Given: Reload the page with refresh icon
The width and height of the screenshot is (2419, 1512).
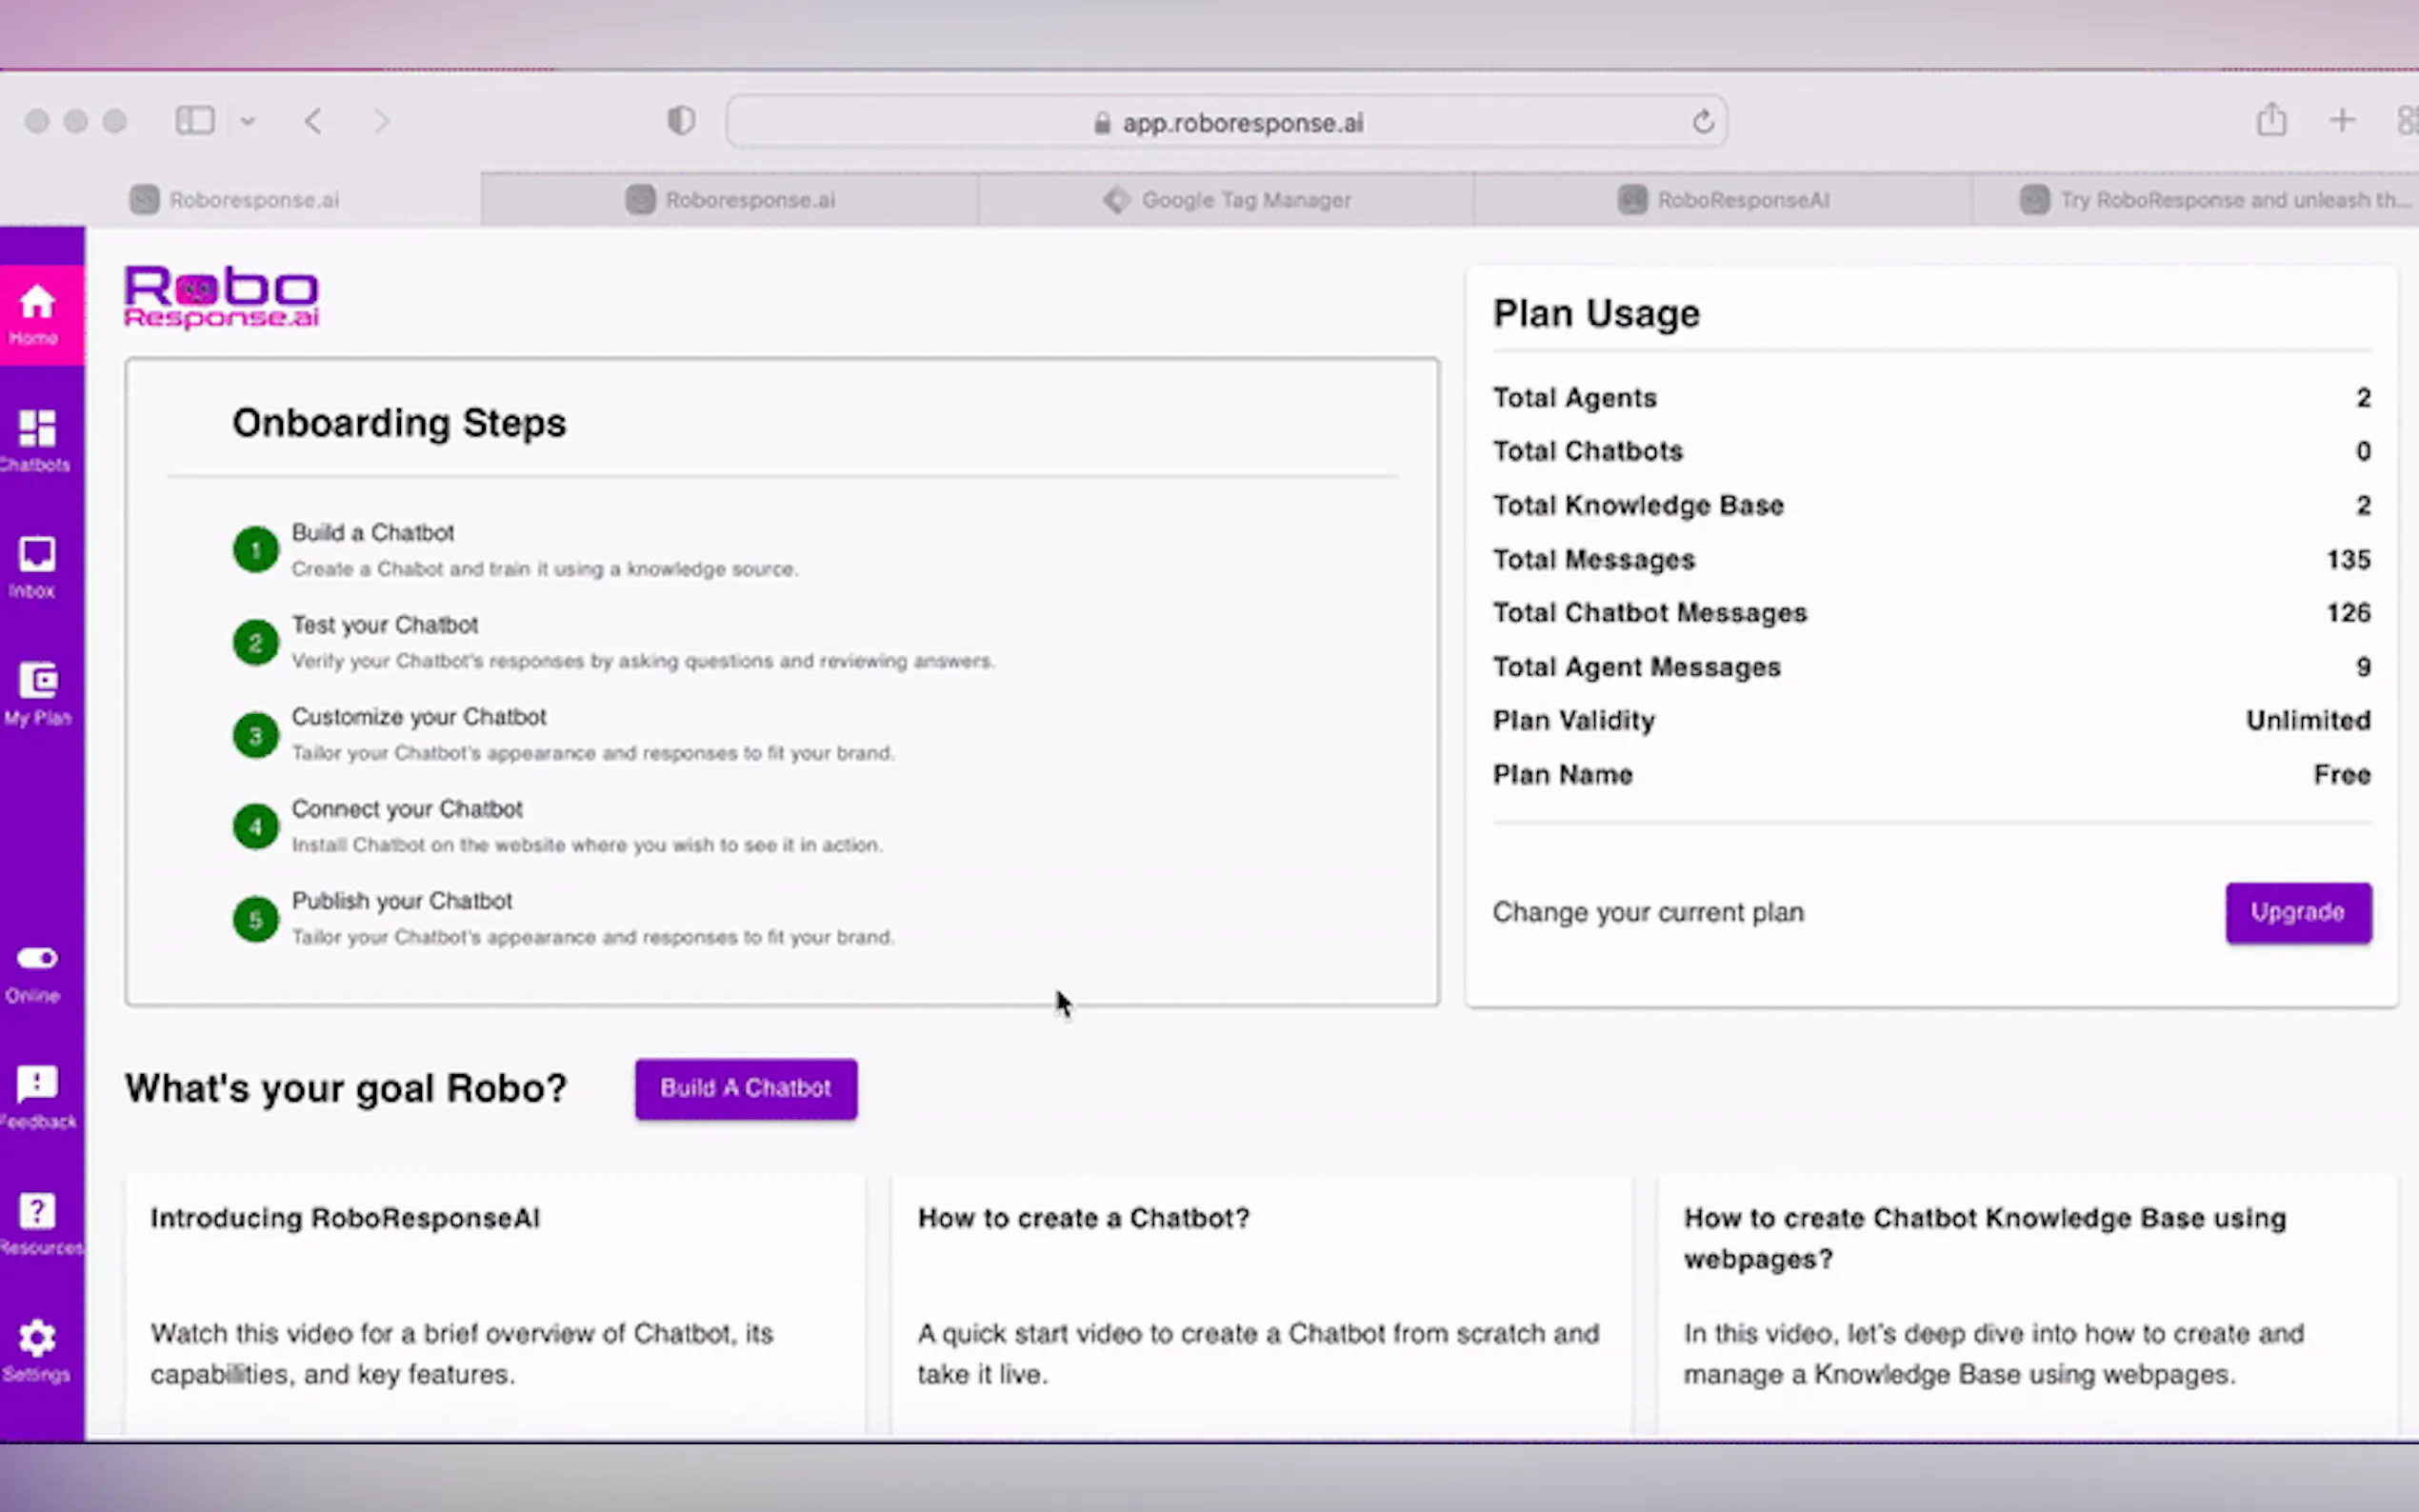Looking at the screenshot, I should coord(1703,122).
